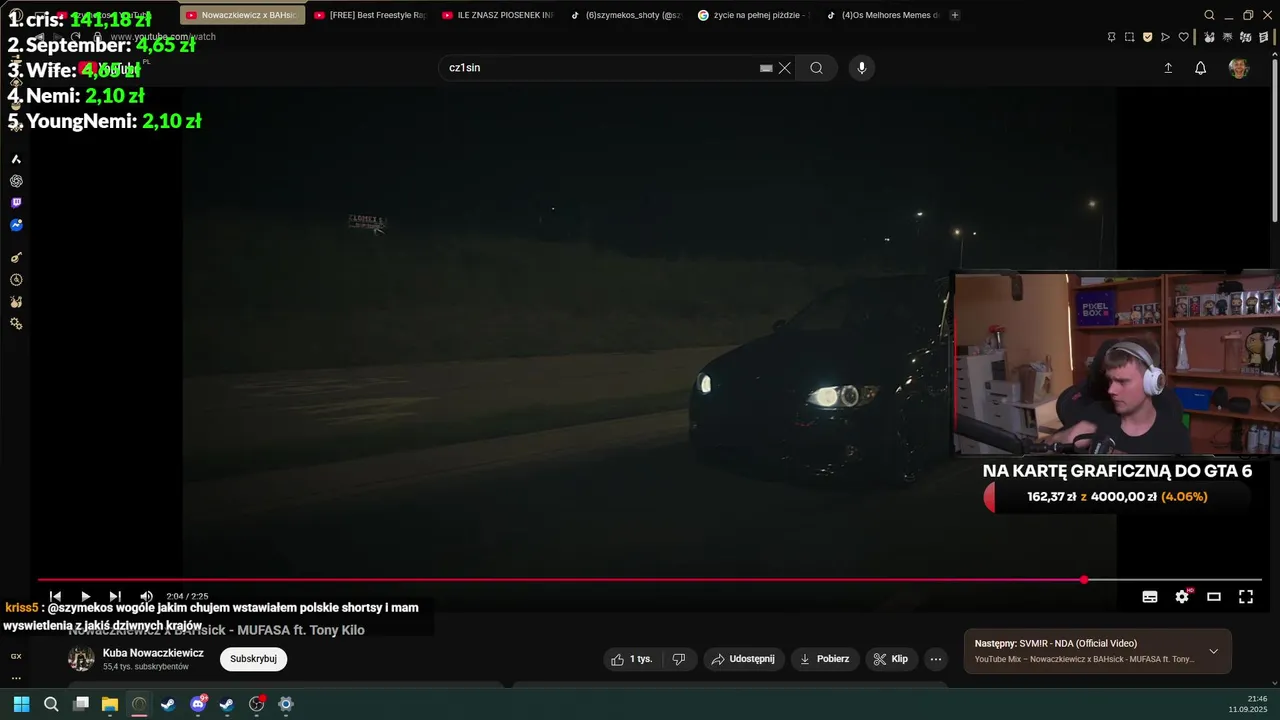Expand the Następny playlist chevron
The width and height of the screenshot is (1280, 720).
(x=1213, y=651)
